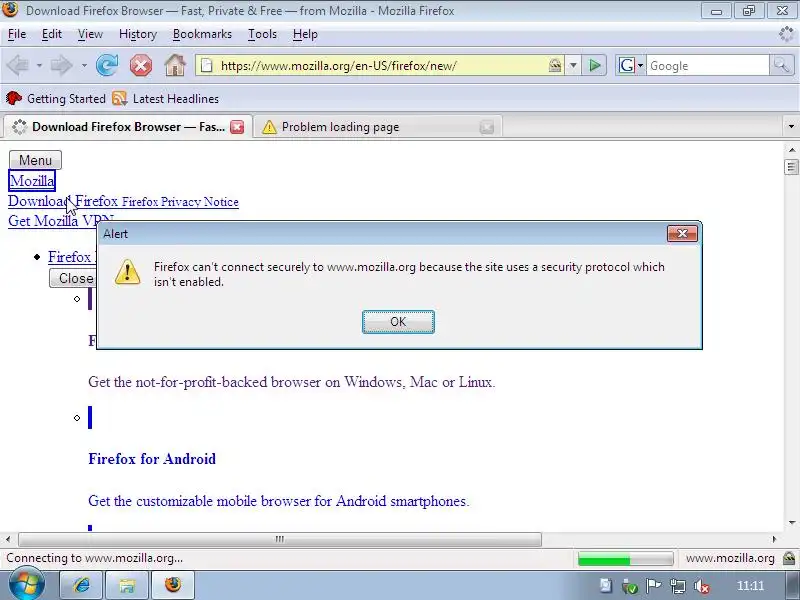Viewport: 800px width, 600px height.
Task: Expand the address bar URL dropdown
Action: (x=573, y=65)
